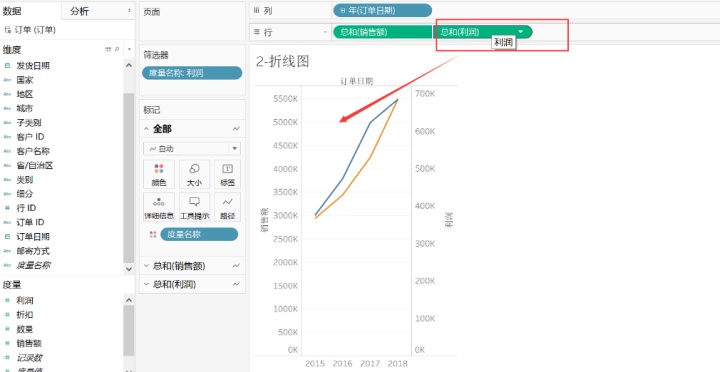Select the 折扣 measure field
Screen dimensions: 720x372
[25, 315]
